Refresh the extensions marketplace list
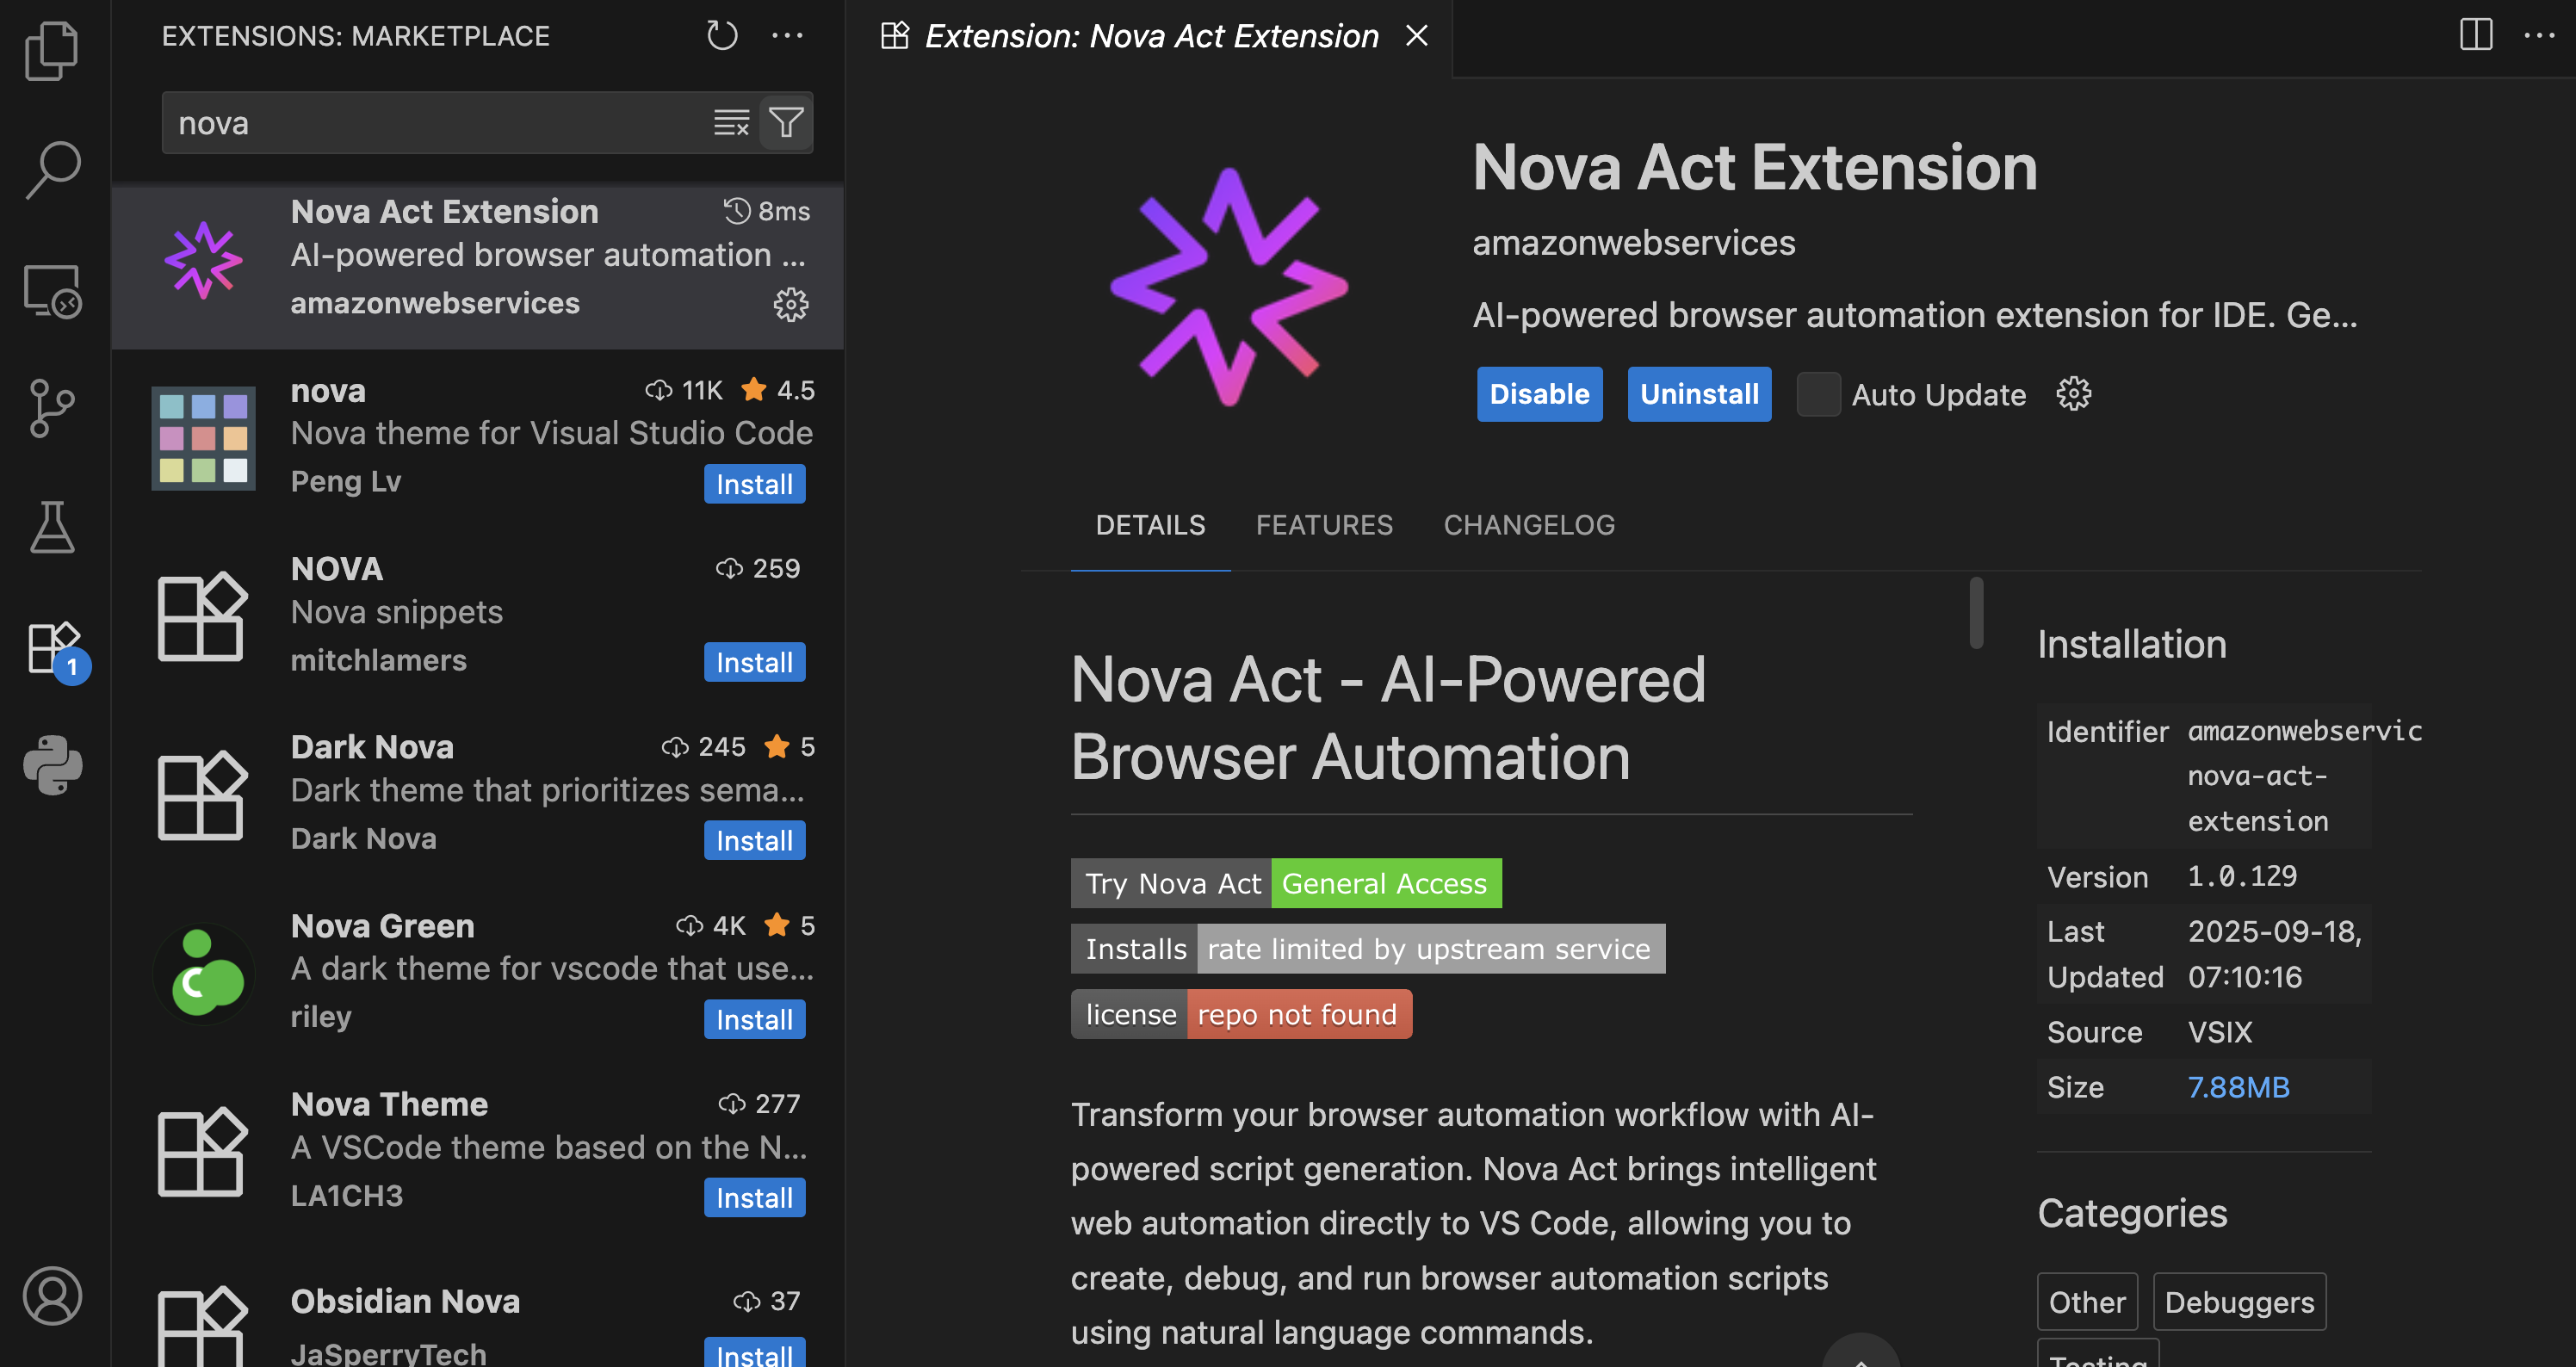This screenshot has width=2576, height=1367. pyautogui.click(x=722, y=36)
